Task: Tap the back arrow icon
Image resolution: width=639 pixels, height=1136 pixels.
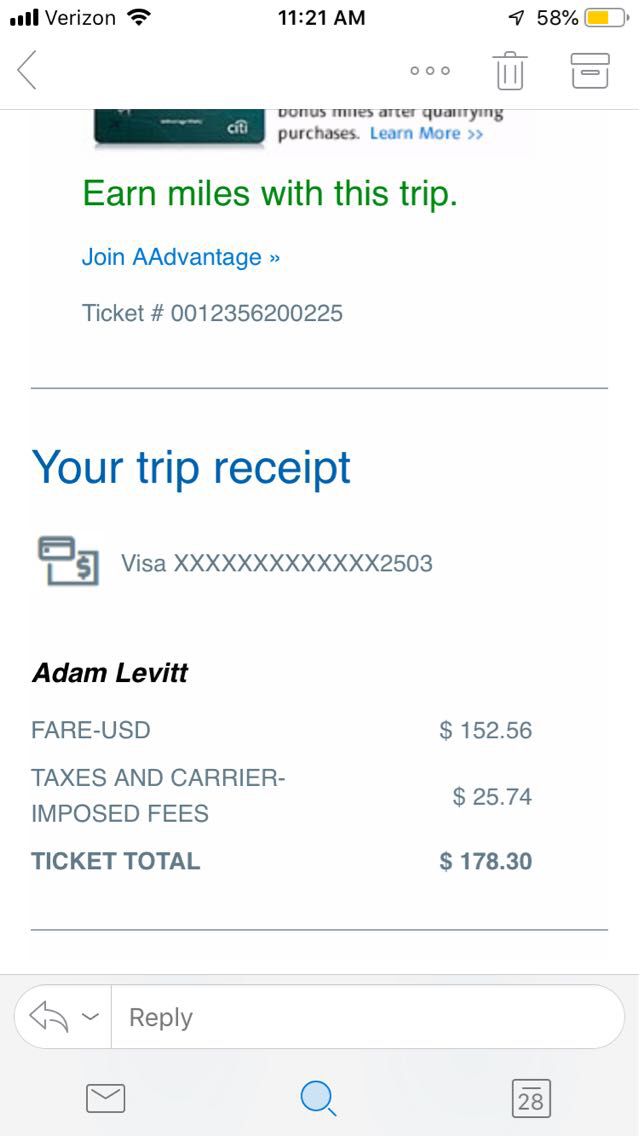Action: point(27,70)
